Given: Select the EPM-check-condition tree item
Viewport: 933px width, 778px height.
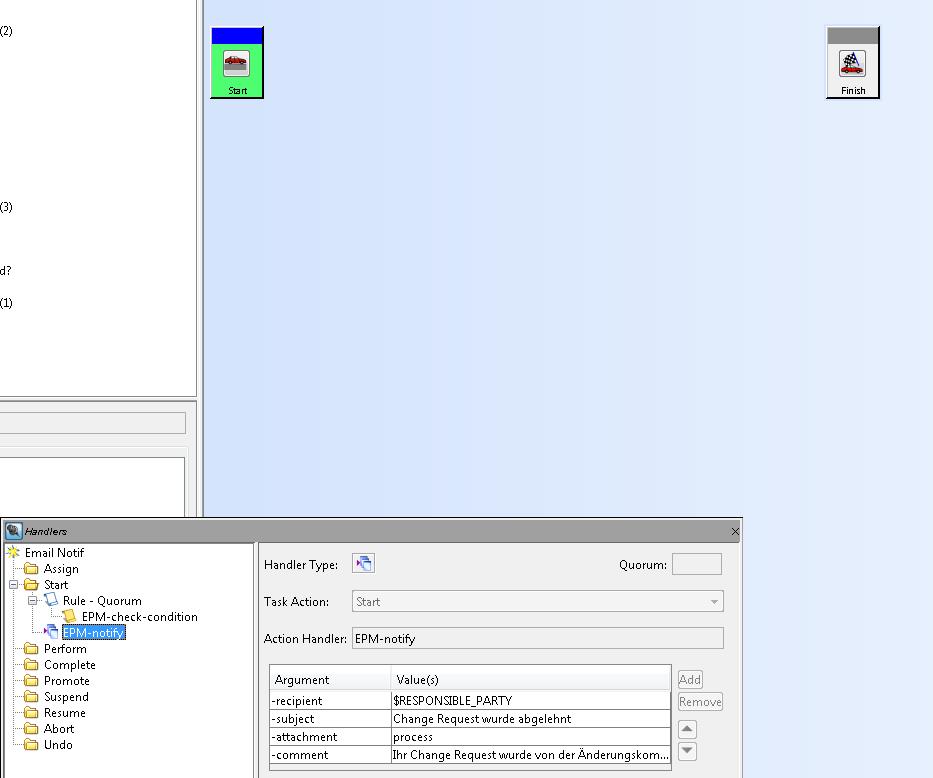Looking at the screenshot, I should pyautogui.click(x=140, y=616).
